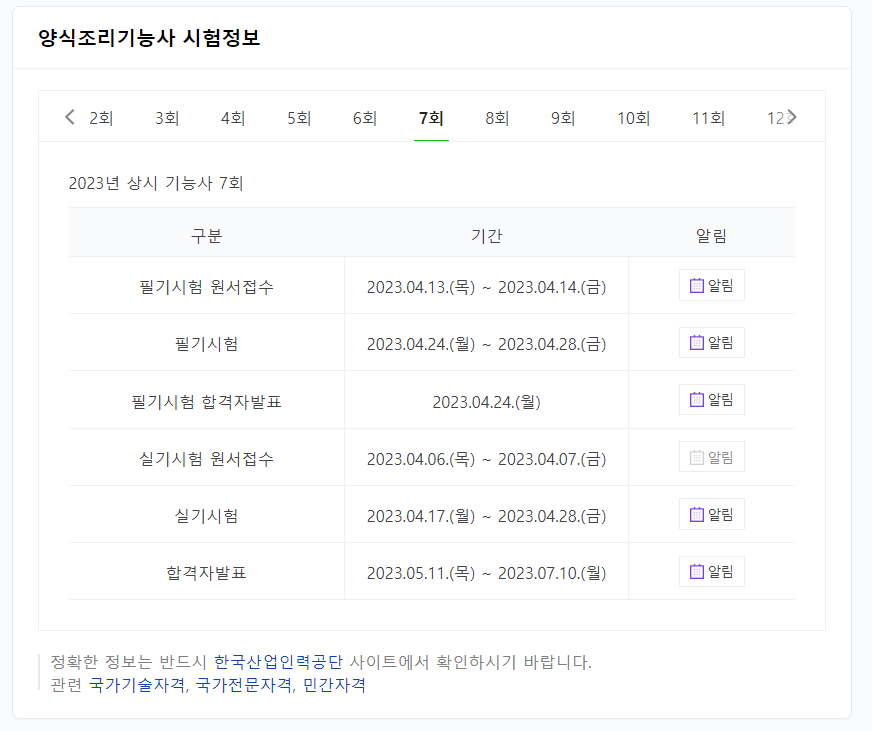Open the 한국산업인력공단 site link
The width and height of the screenshot is (872, 731).
click(278, 662)
